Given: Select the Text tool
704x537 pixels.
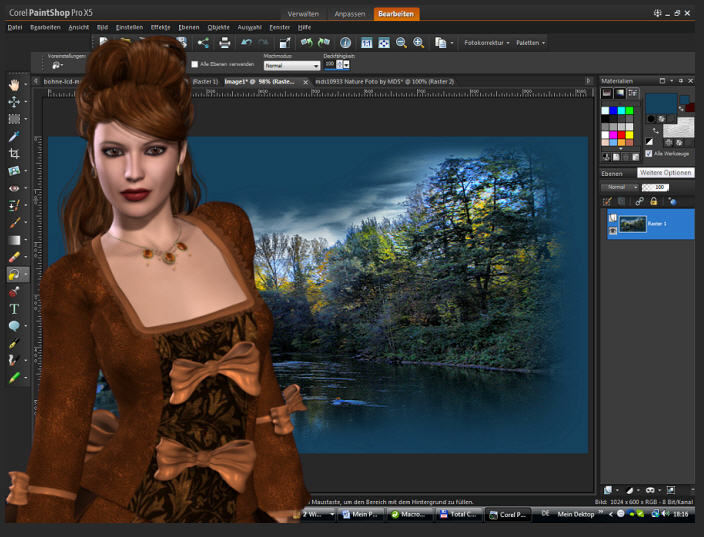Looking at the screenshot, I should coord(15,309).
